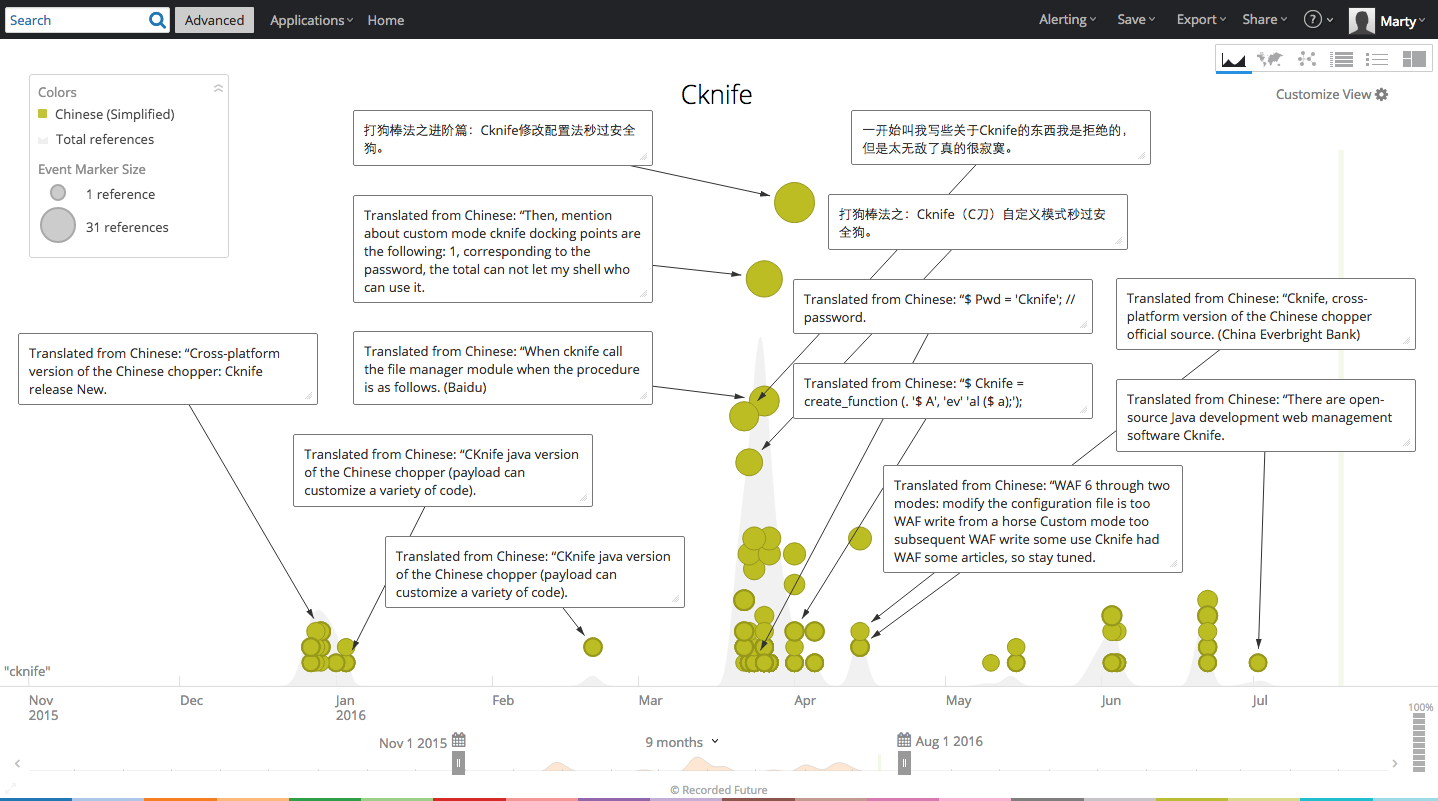
Task: Grab the Aug 1 2016 range slider handle
Action: point(904,763)
